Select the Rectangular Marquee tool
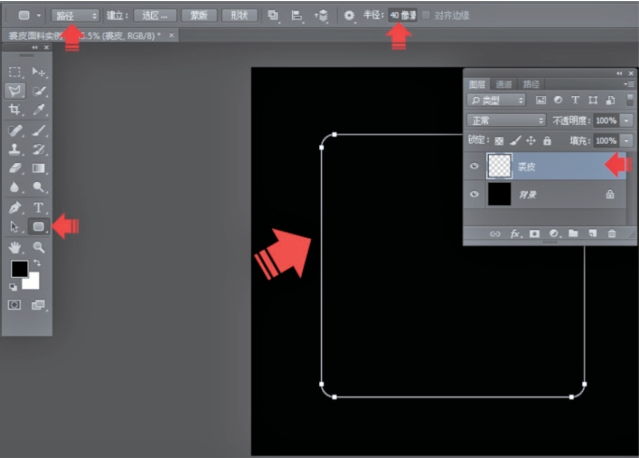Viewport: 639px width, 458px height. pos(15,72)
